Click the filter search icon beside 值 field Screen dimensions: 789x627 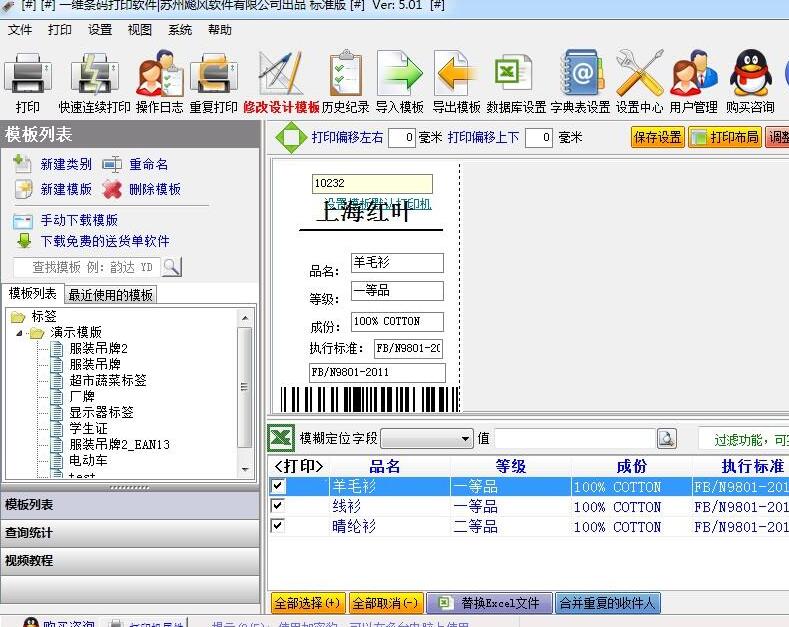(x=667, y=438)
